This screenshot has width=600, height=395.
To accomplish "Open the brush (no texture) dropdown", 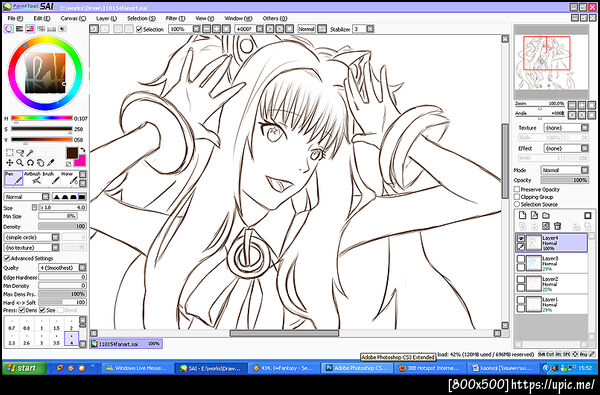I will pos(55,248).
